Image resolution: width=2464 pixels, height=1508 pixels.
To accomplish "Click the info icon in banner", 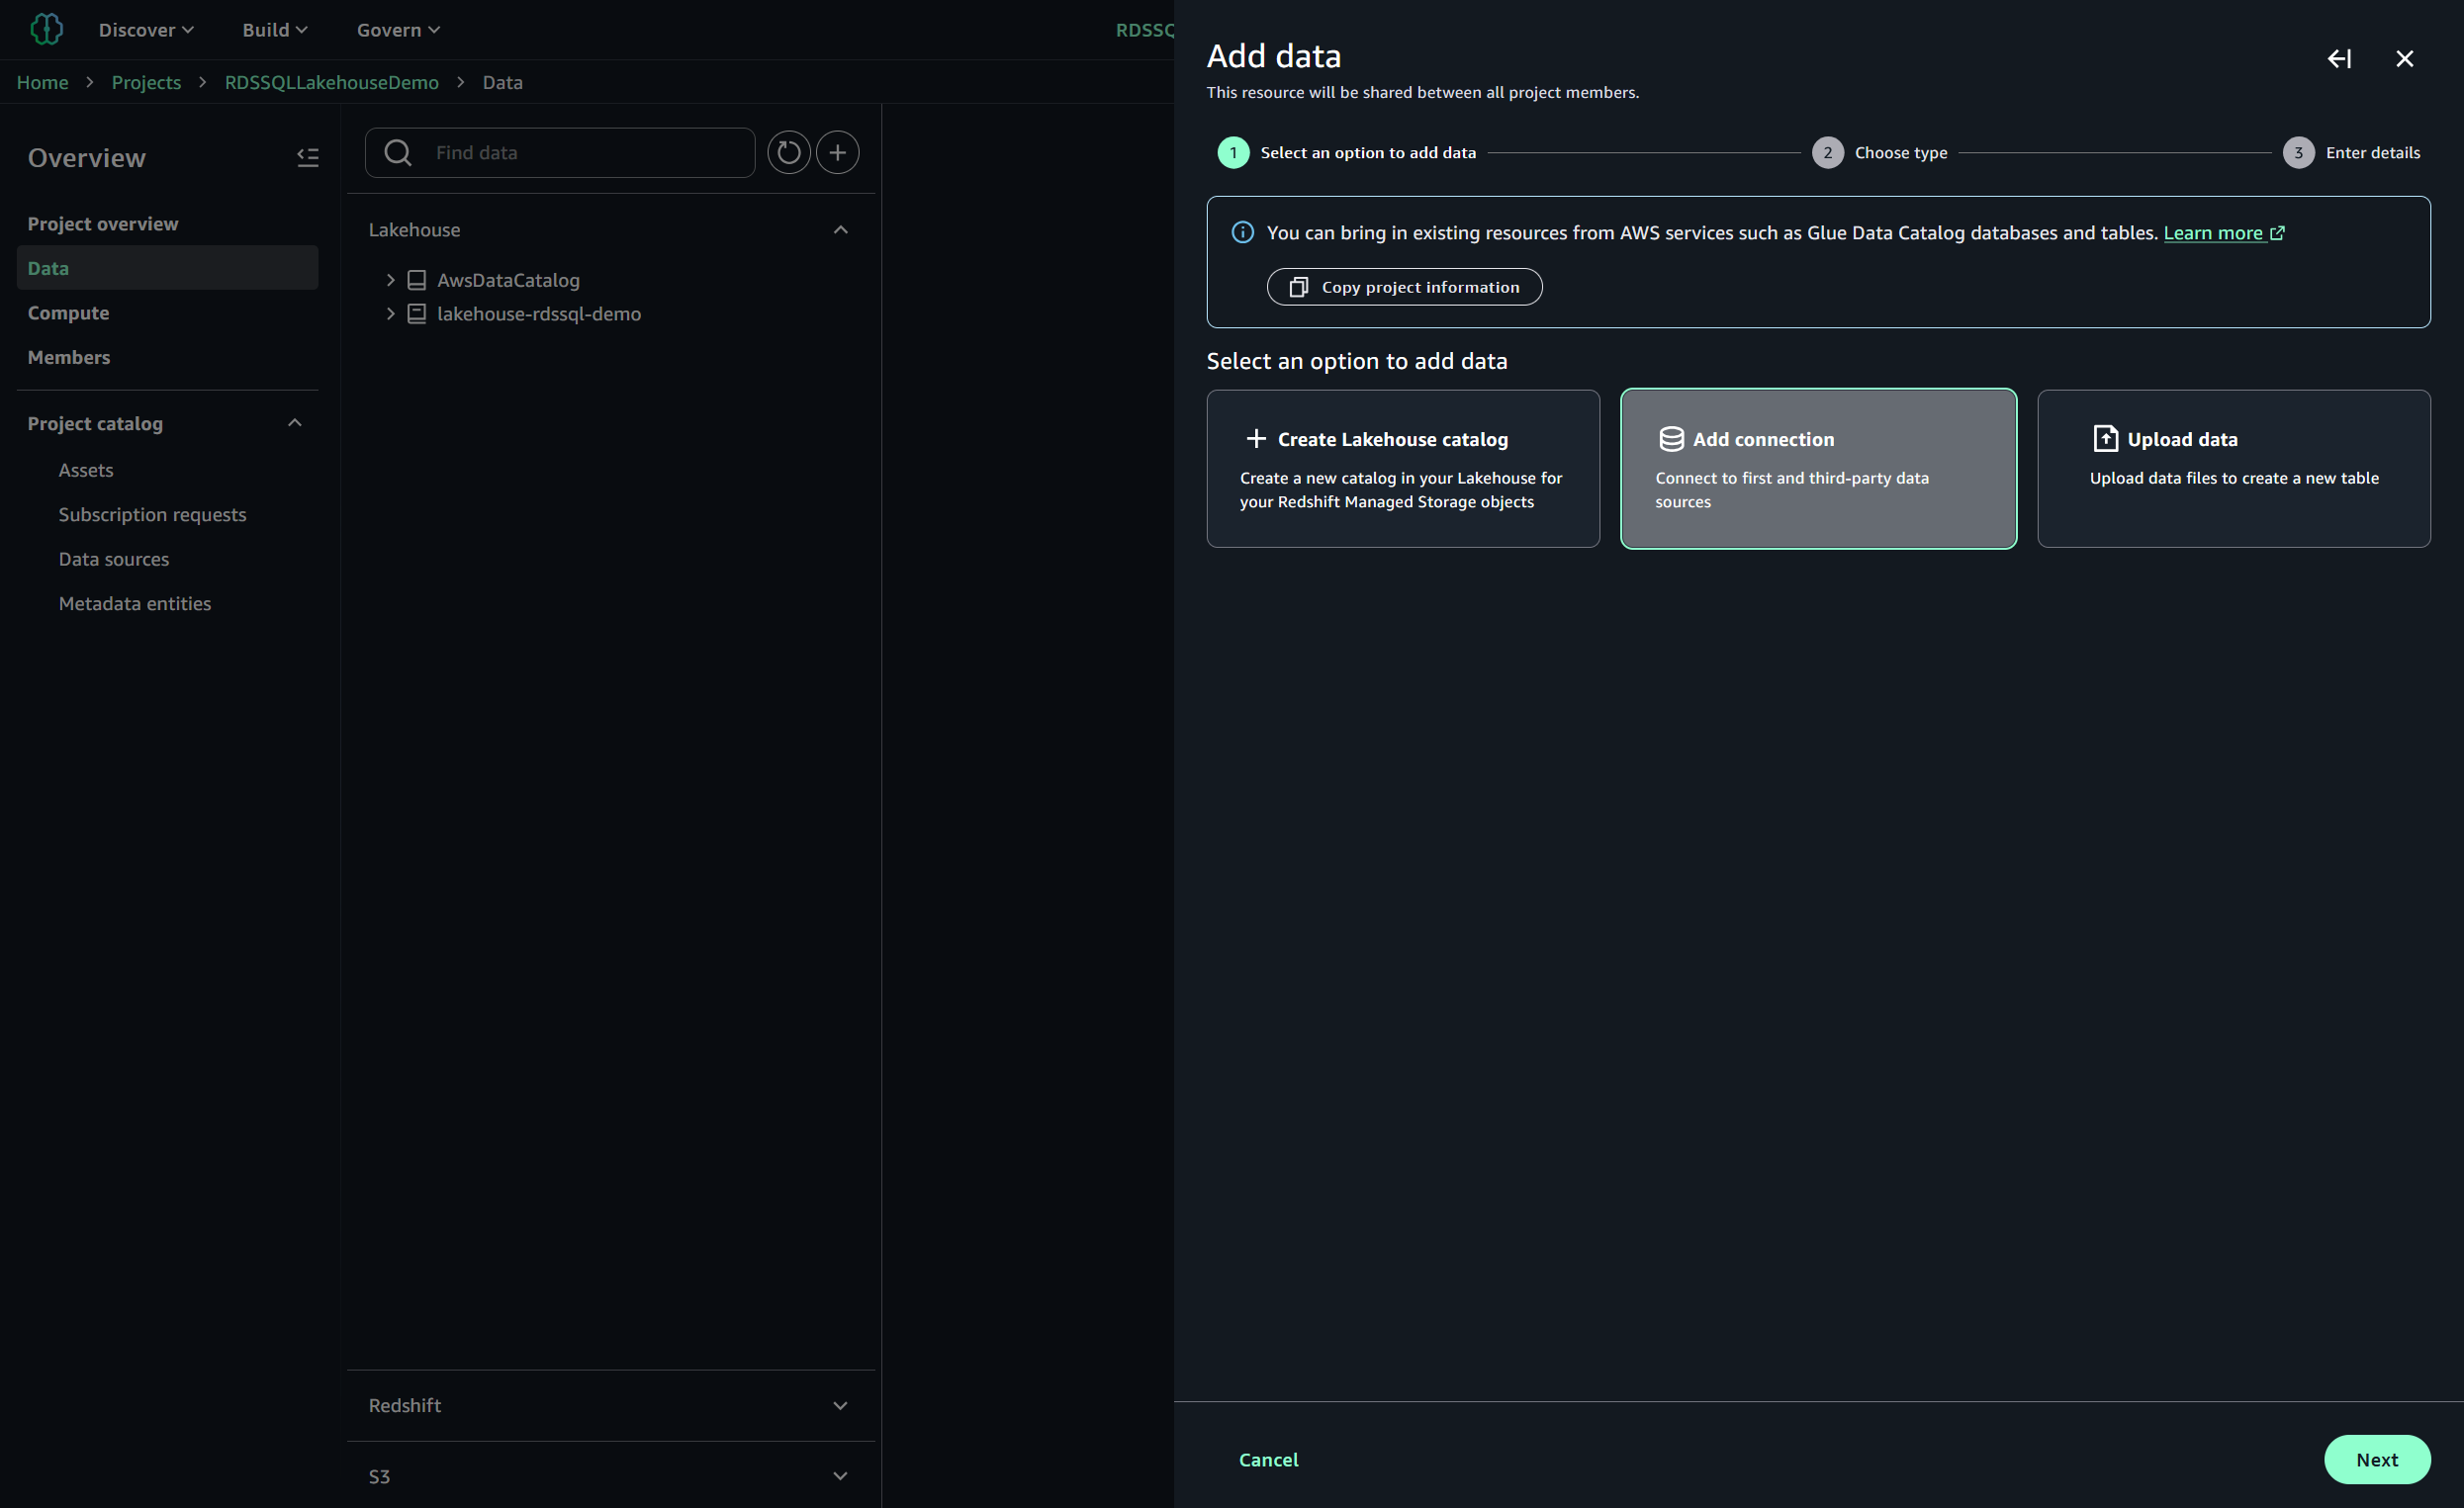I will (1242, 233).
